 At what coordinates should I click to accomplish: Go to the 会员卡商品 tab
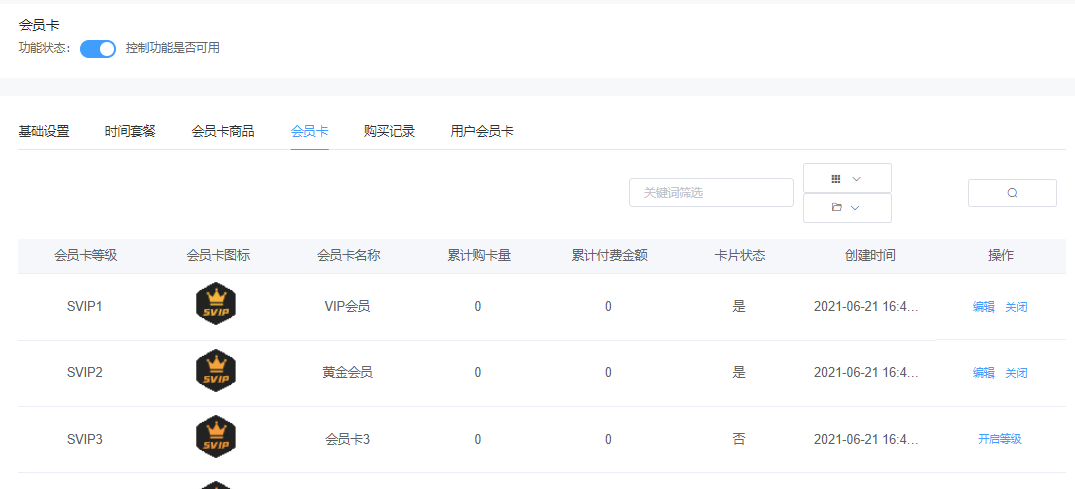coord(223,131)
